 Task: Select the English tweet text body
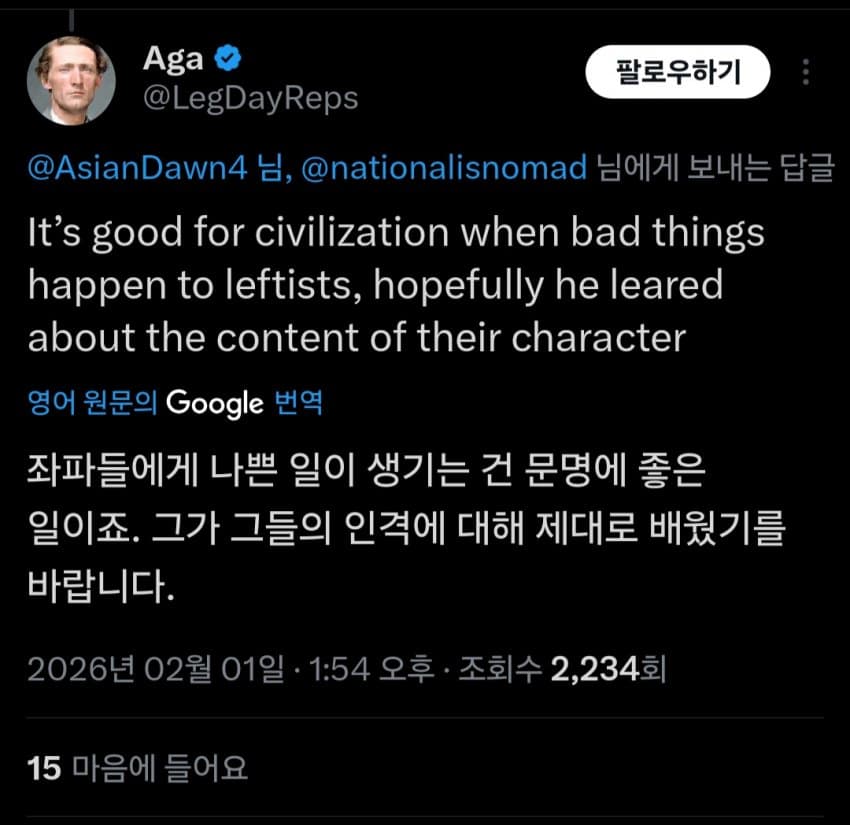pos(395,285)
